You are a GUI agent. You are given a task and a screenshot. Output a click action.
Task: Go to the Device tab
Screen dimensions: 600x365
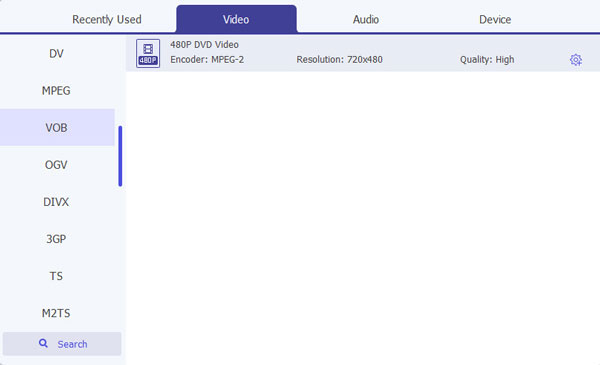click(x=495, y=20)
